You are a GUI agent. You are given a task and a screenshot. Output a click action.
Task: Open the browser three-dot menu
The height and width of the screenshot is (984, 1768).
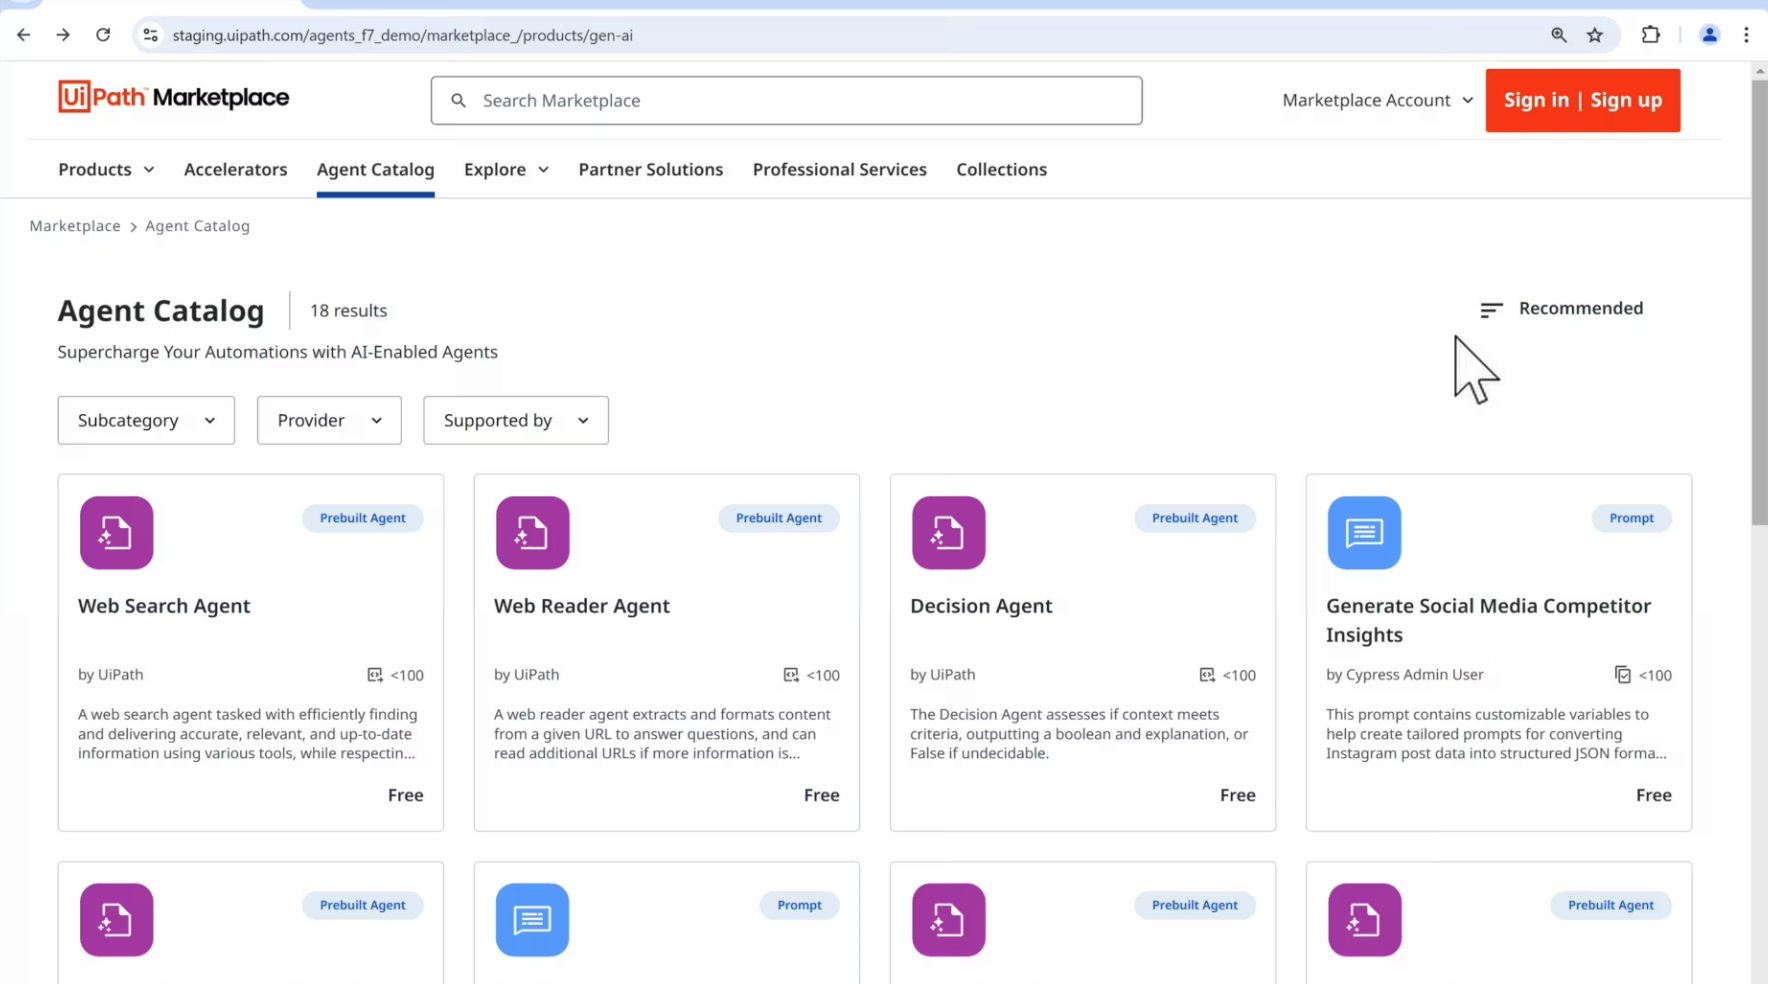click(1747, 35)
